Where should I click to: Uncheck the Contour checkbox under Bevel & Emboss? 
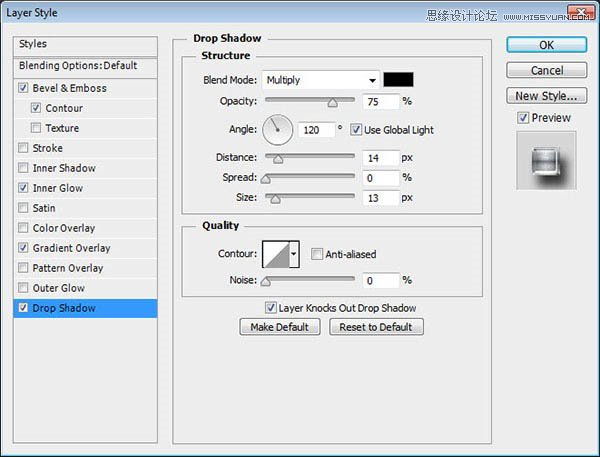(x=36, y=108)
